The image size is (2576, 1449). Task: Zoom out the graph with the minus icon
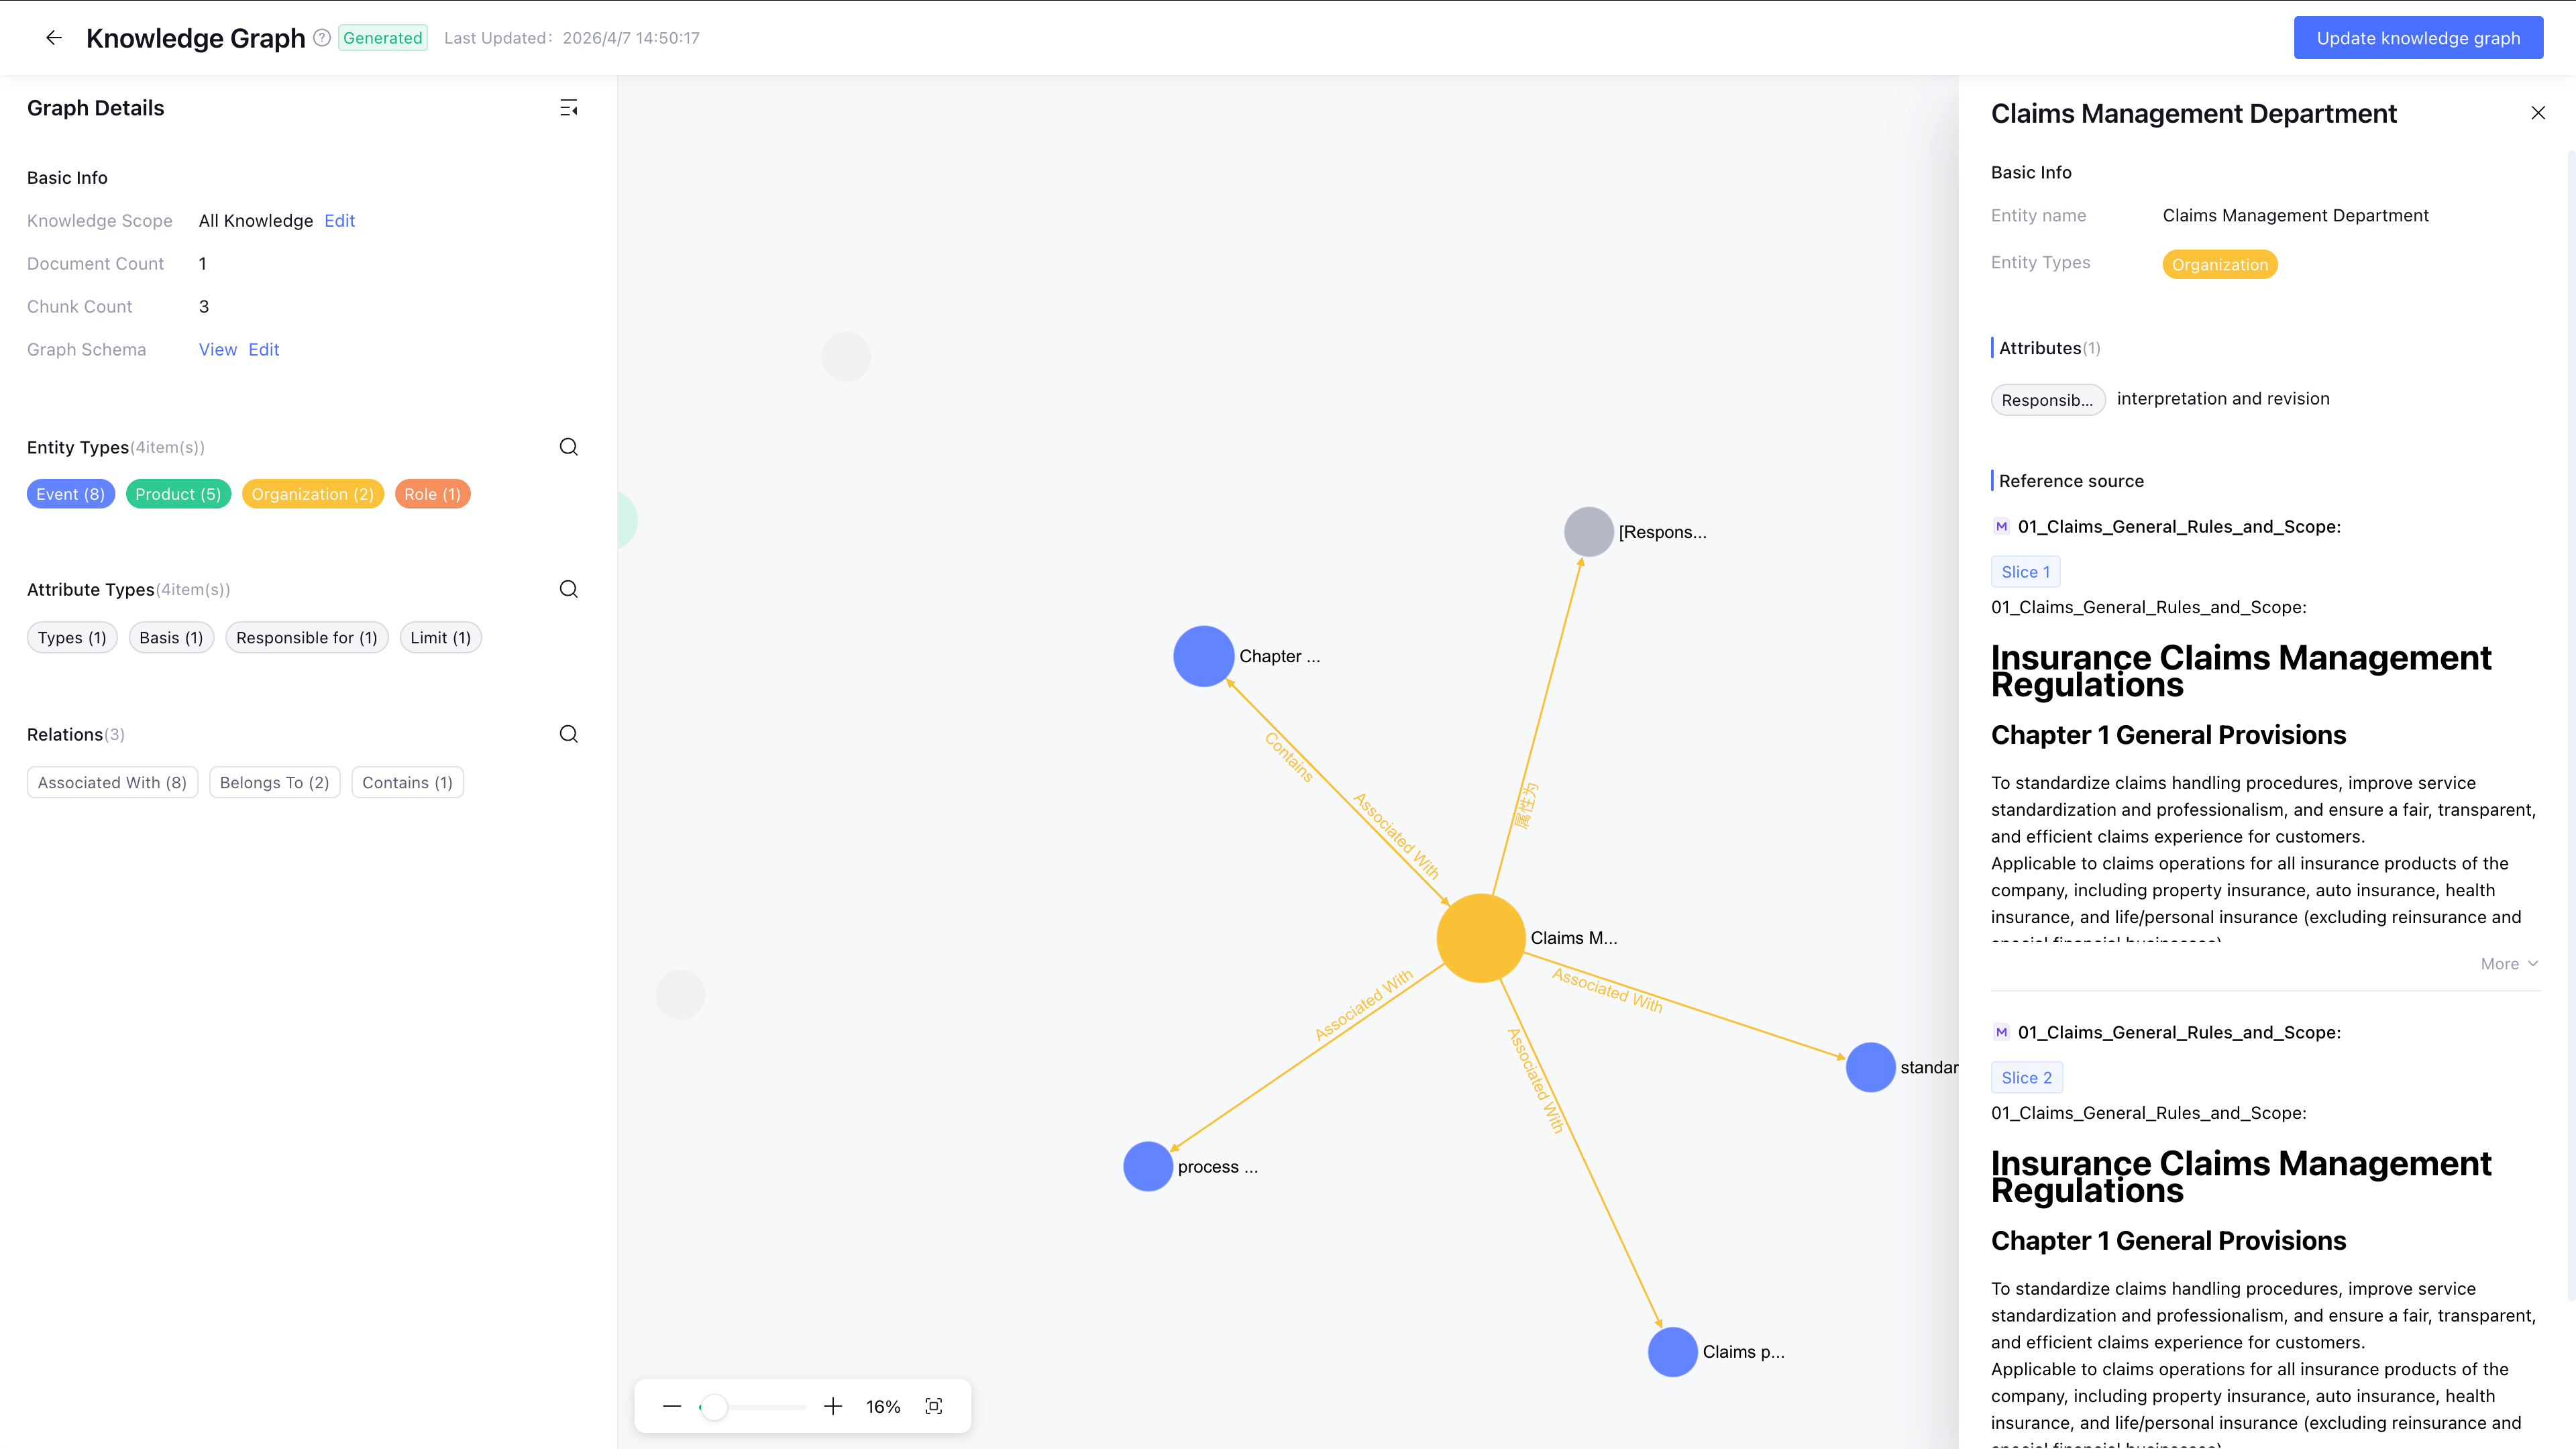click(x=672, y=1406)
